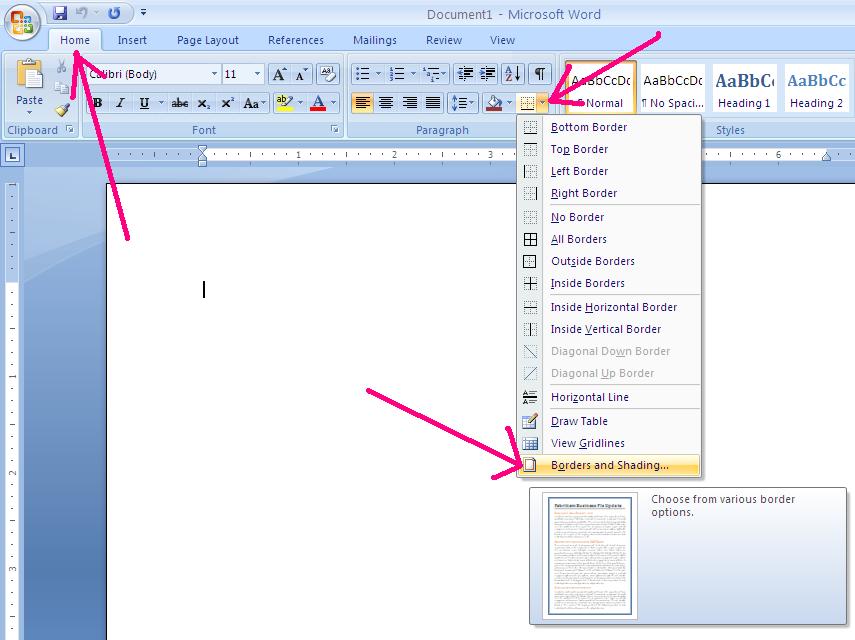Click the Grow Font icon
This screenshot has height=640, width=855.
tap(280, 74)
